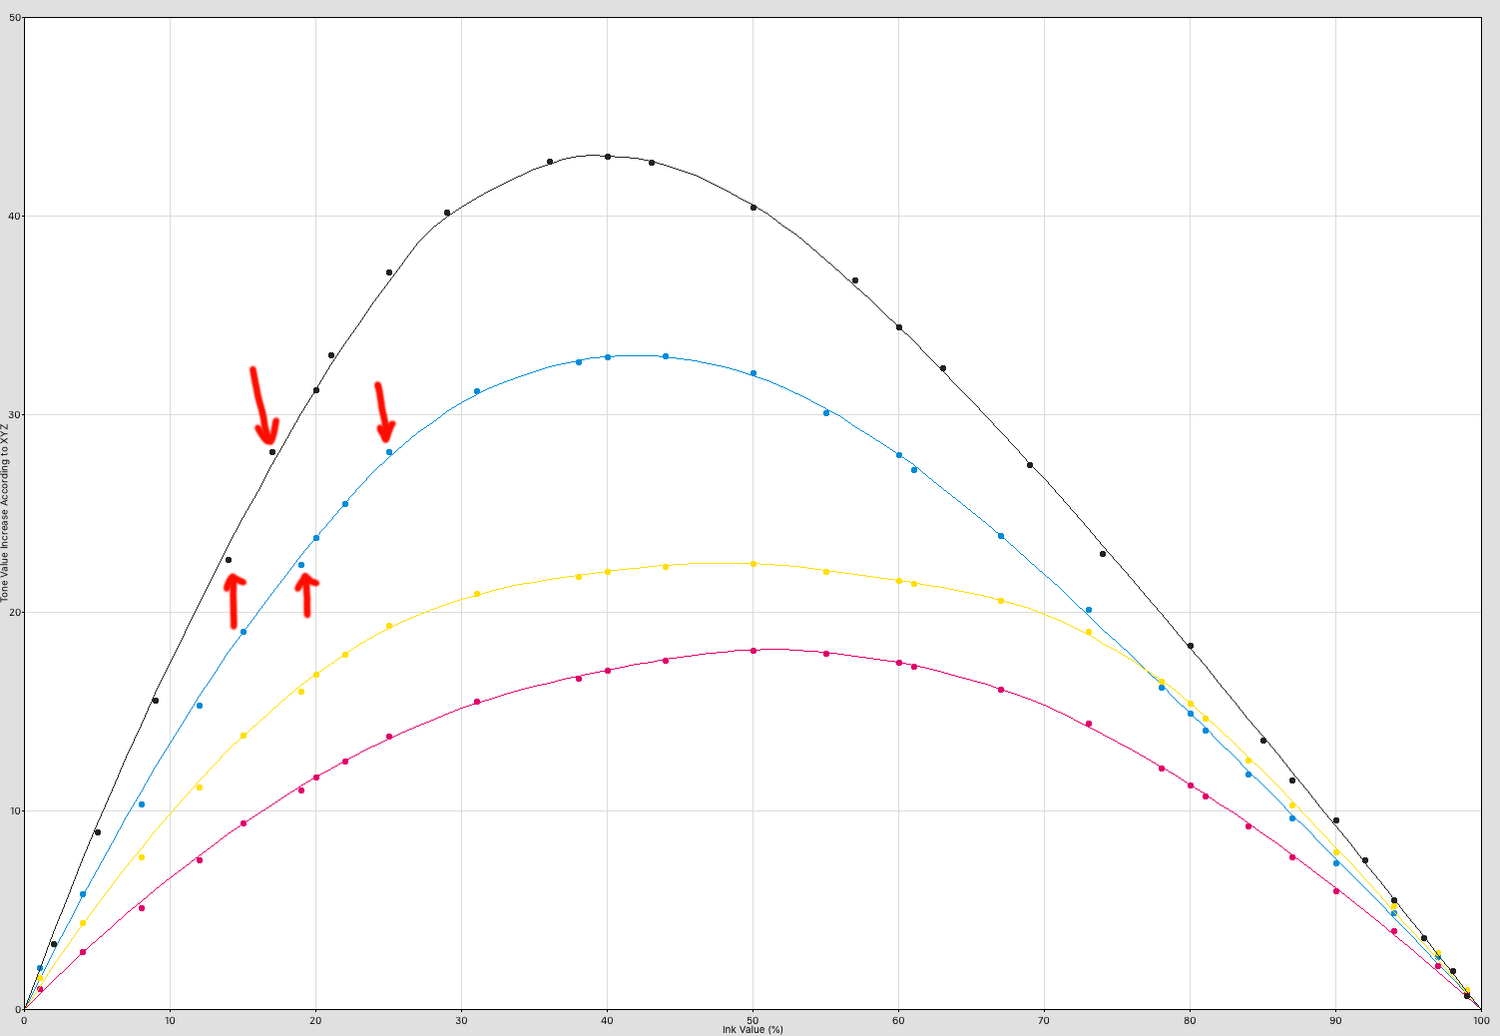This screenshot has height=1036, width=1500.
Task: Select the magenta curve's data point at ink 25
Action: (x=389, y=737)
